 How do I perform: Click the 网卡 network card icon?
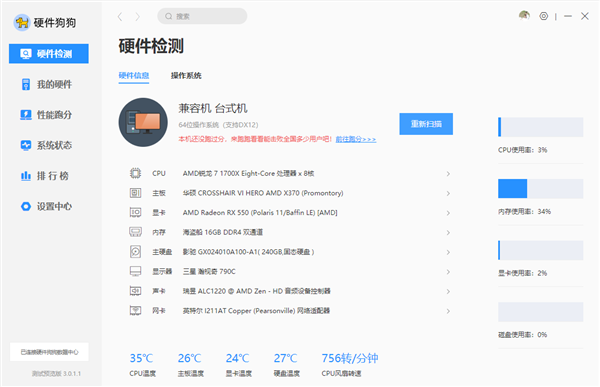tap(135, 310)
